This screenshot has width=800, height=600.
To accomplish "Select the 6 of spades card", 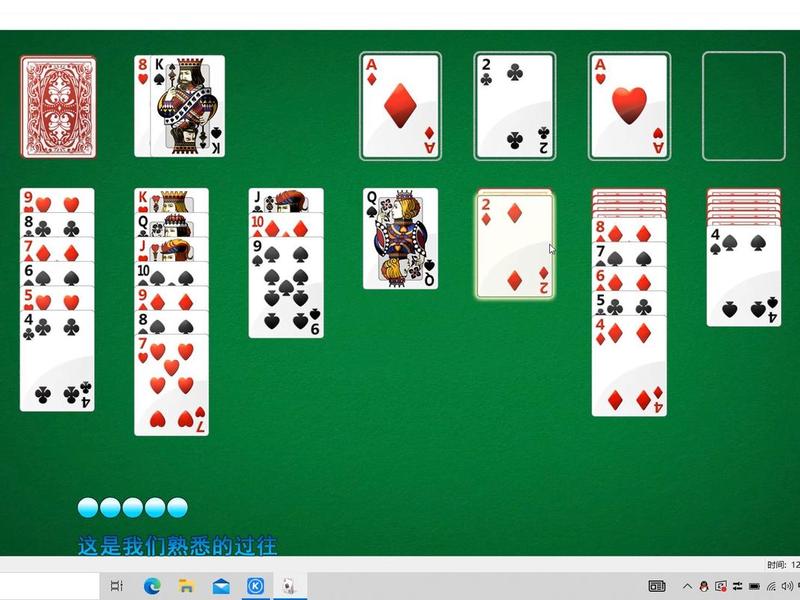I will [57, 273].
